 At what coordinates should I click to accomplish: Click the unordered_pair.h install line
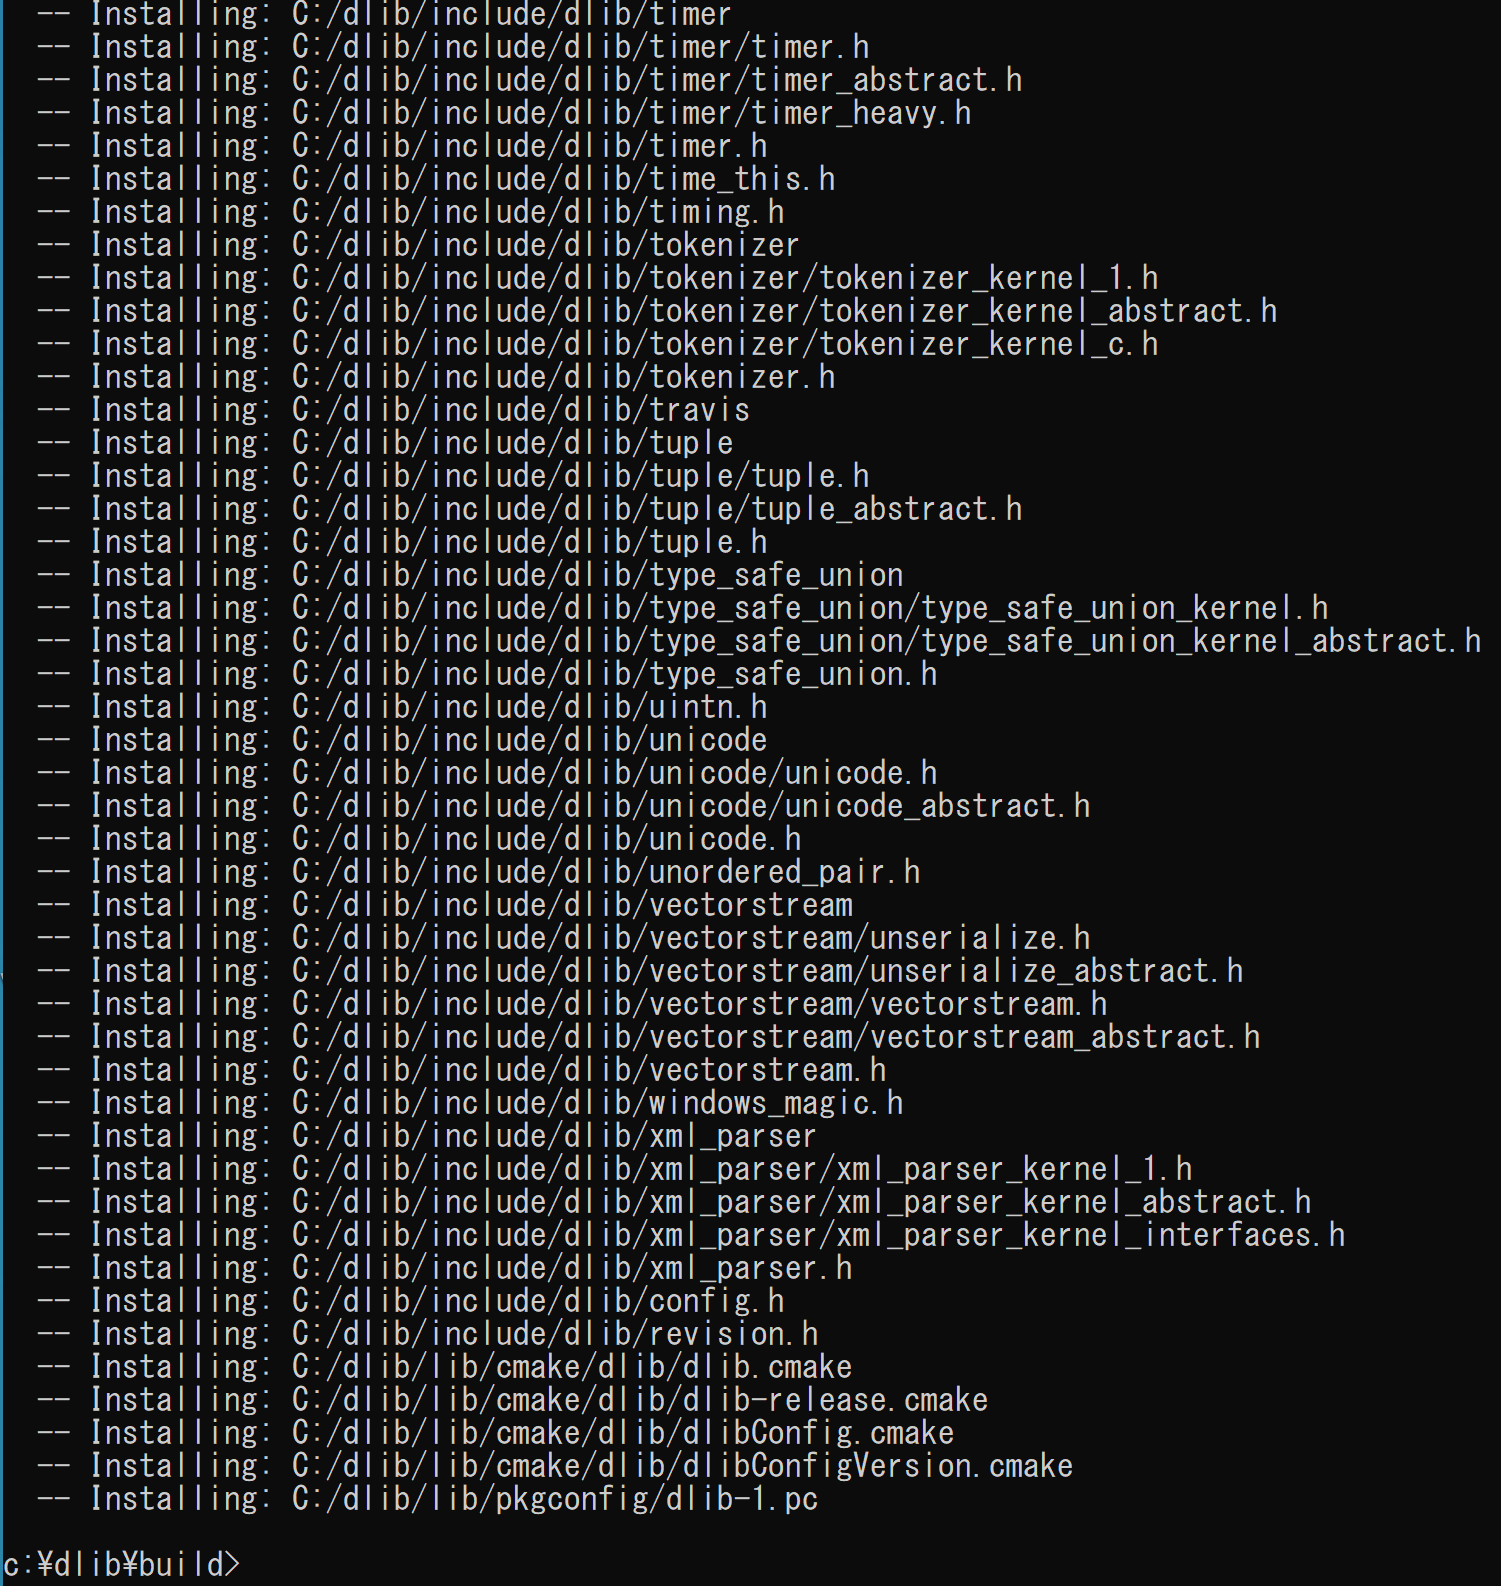tap(479, 871)
